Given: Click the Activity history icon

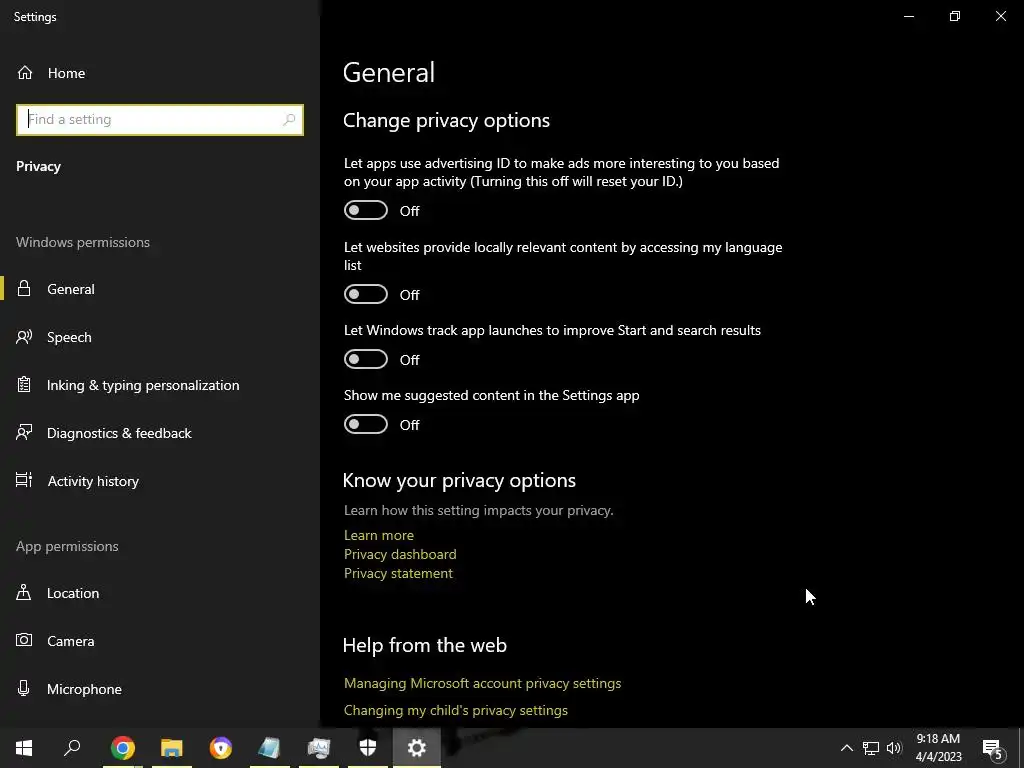Looking at the screenshot, I should point(24,481).
